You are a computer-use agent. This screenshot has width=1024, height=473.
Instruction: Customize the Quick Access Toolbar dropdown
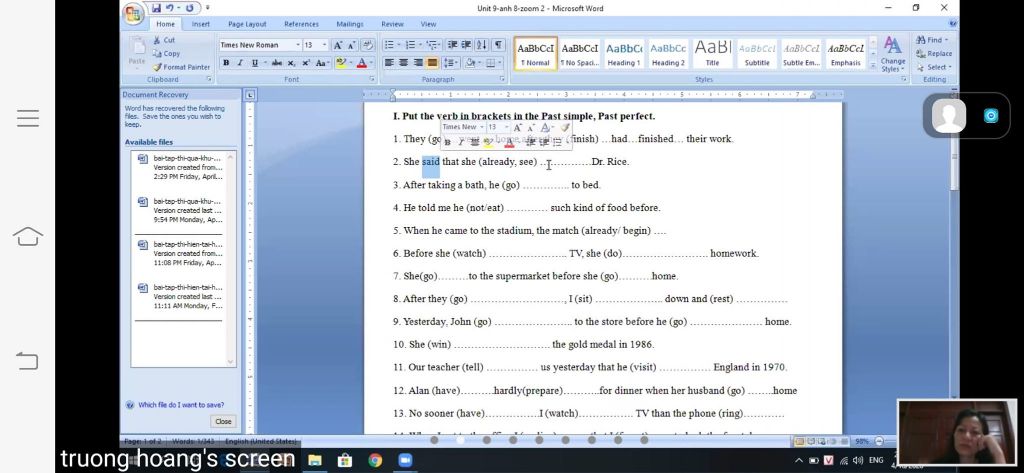pyautogui.click(x=208, y=8)
